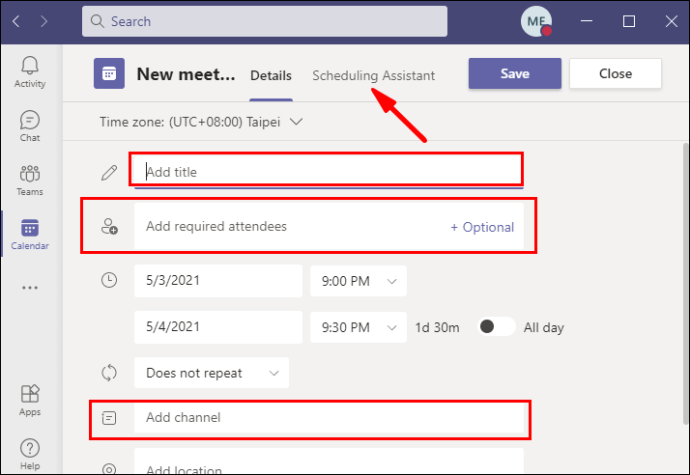
Task: Open the Activity feed
Action: point(30,72)
